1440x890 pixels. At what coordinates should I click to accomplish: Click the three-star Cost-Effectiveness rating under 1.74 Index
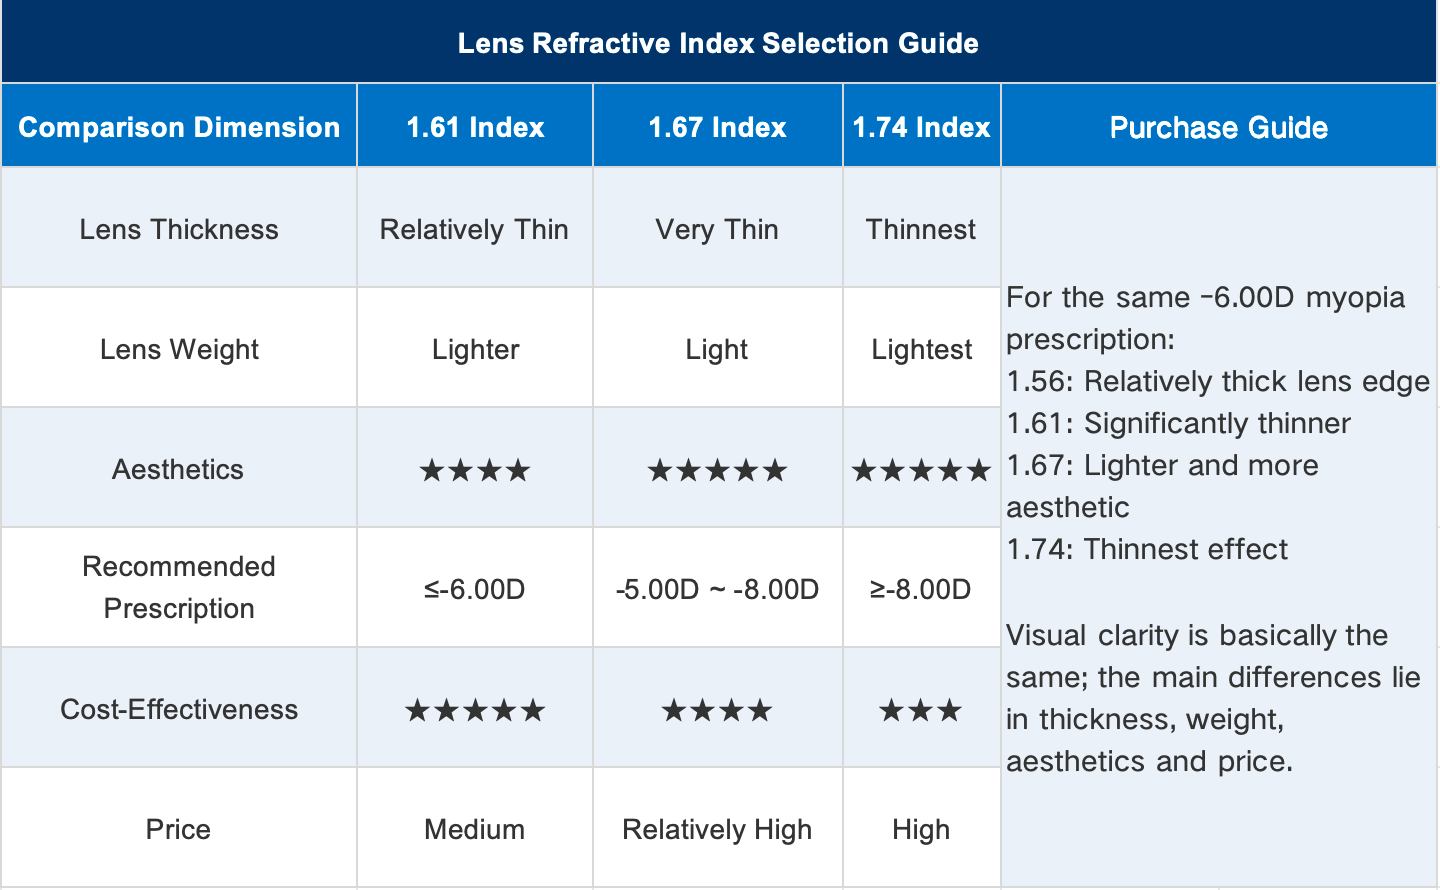[920, 710]
